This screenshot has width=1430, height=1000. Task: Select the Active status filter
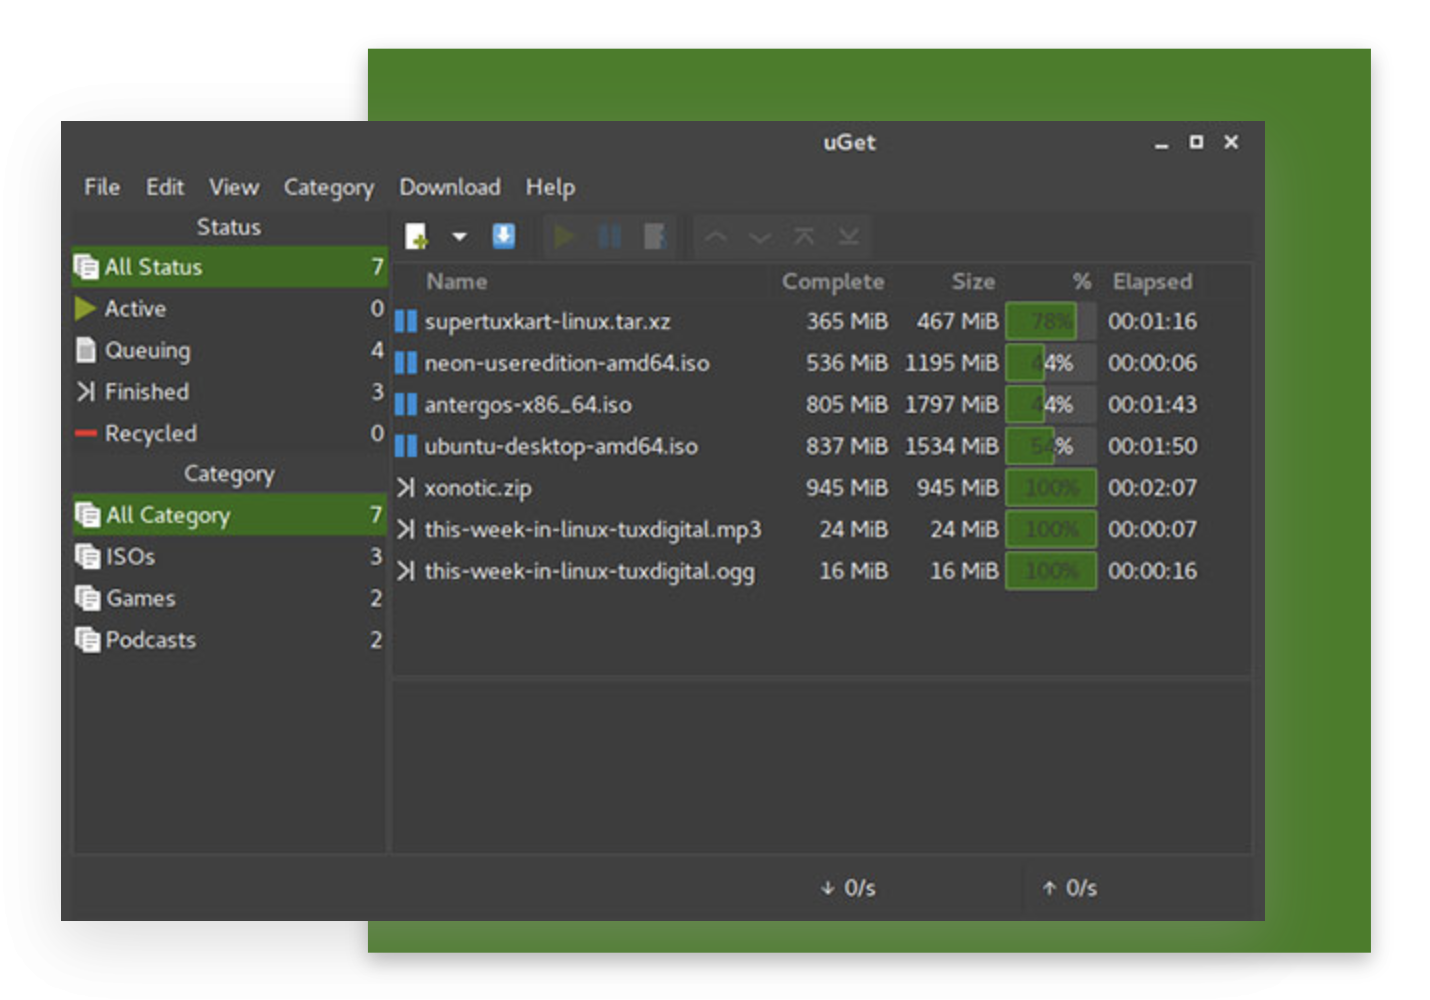(230, 309)
